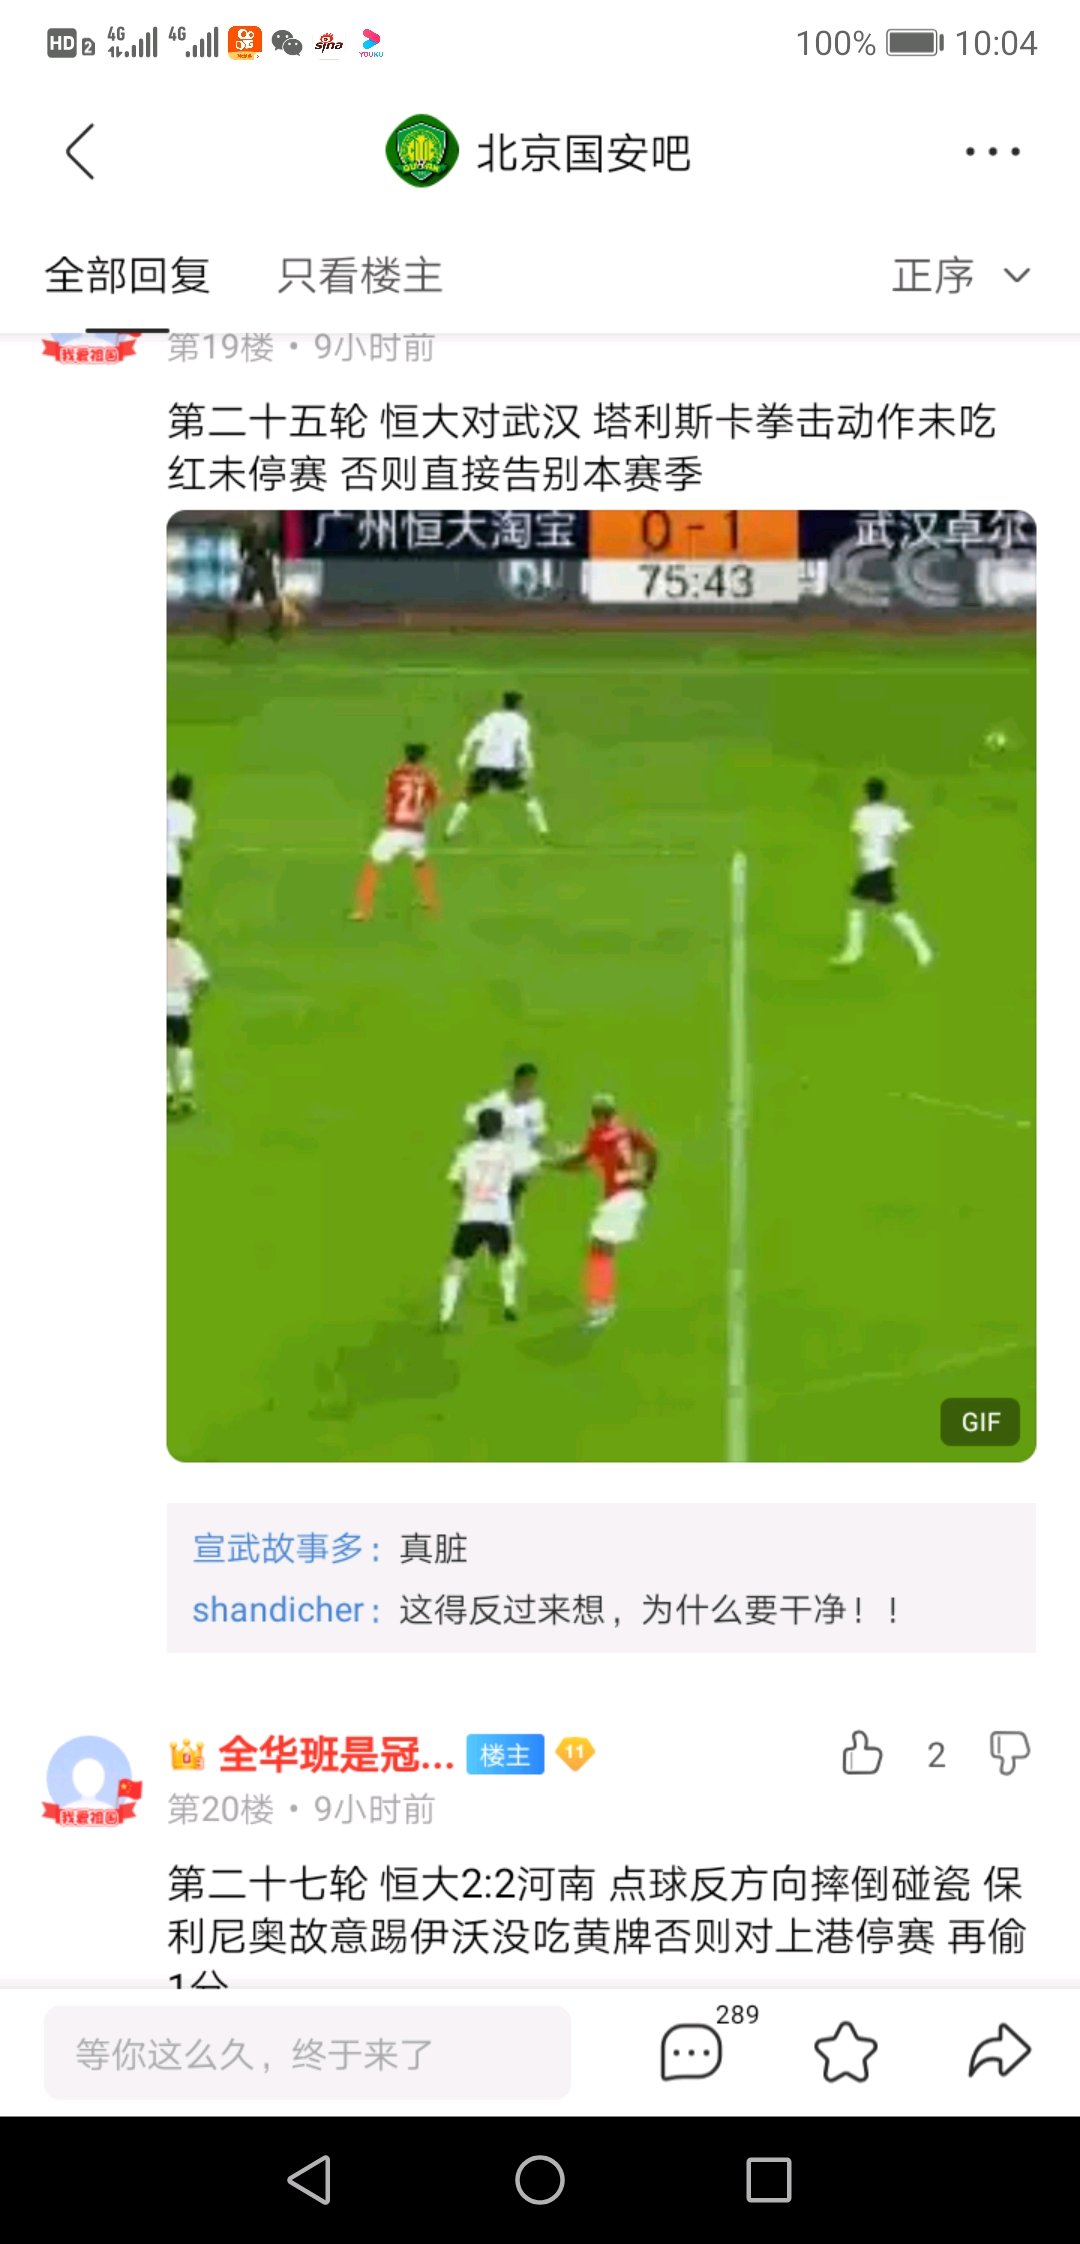Open the three-dot more options menu
The width and height of the screenshot is (1080, 2244).
pos(992,152)
